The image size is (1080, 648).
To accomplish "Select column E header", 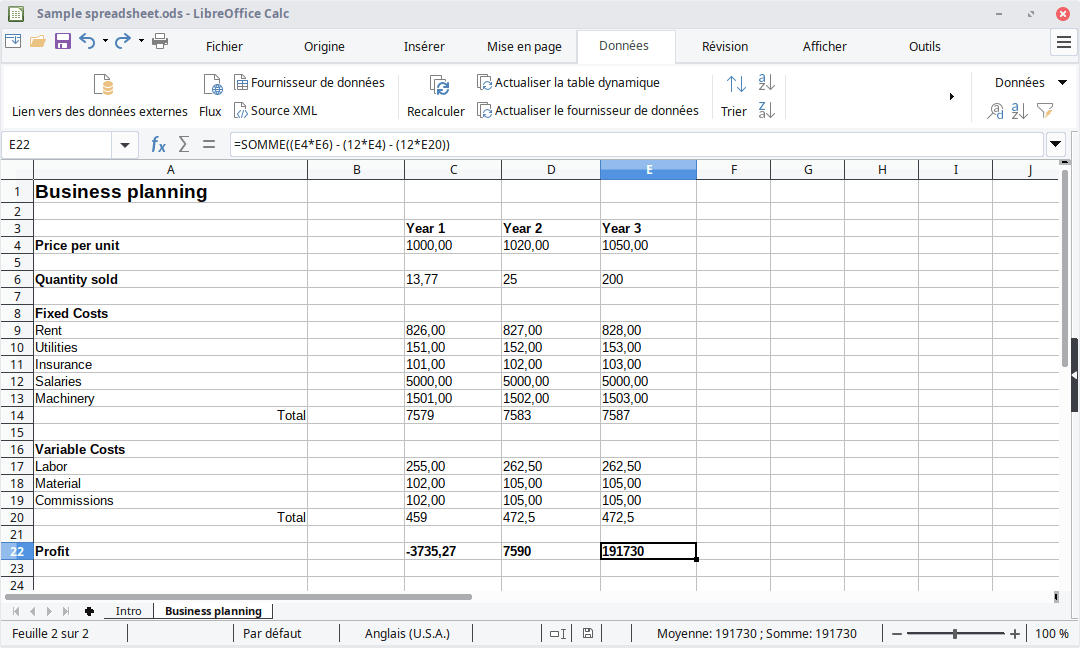I will point(648,169).
